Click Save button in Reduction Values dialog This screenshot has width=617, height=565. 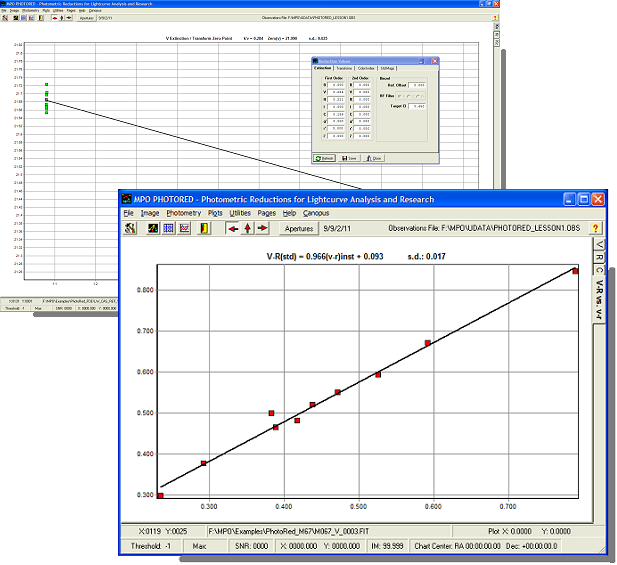click(349, 158)
